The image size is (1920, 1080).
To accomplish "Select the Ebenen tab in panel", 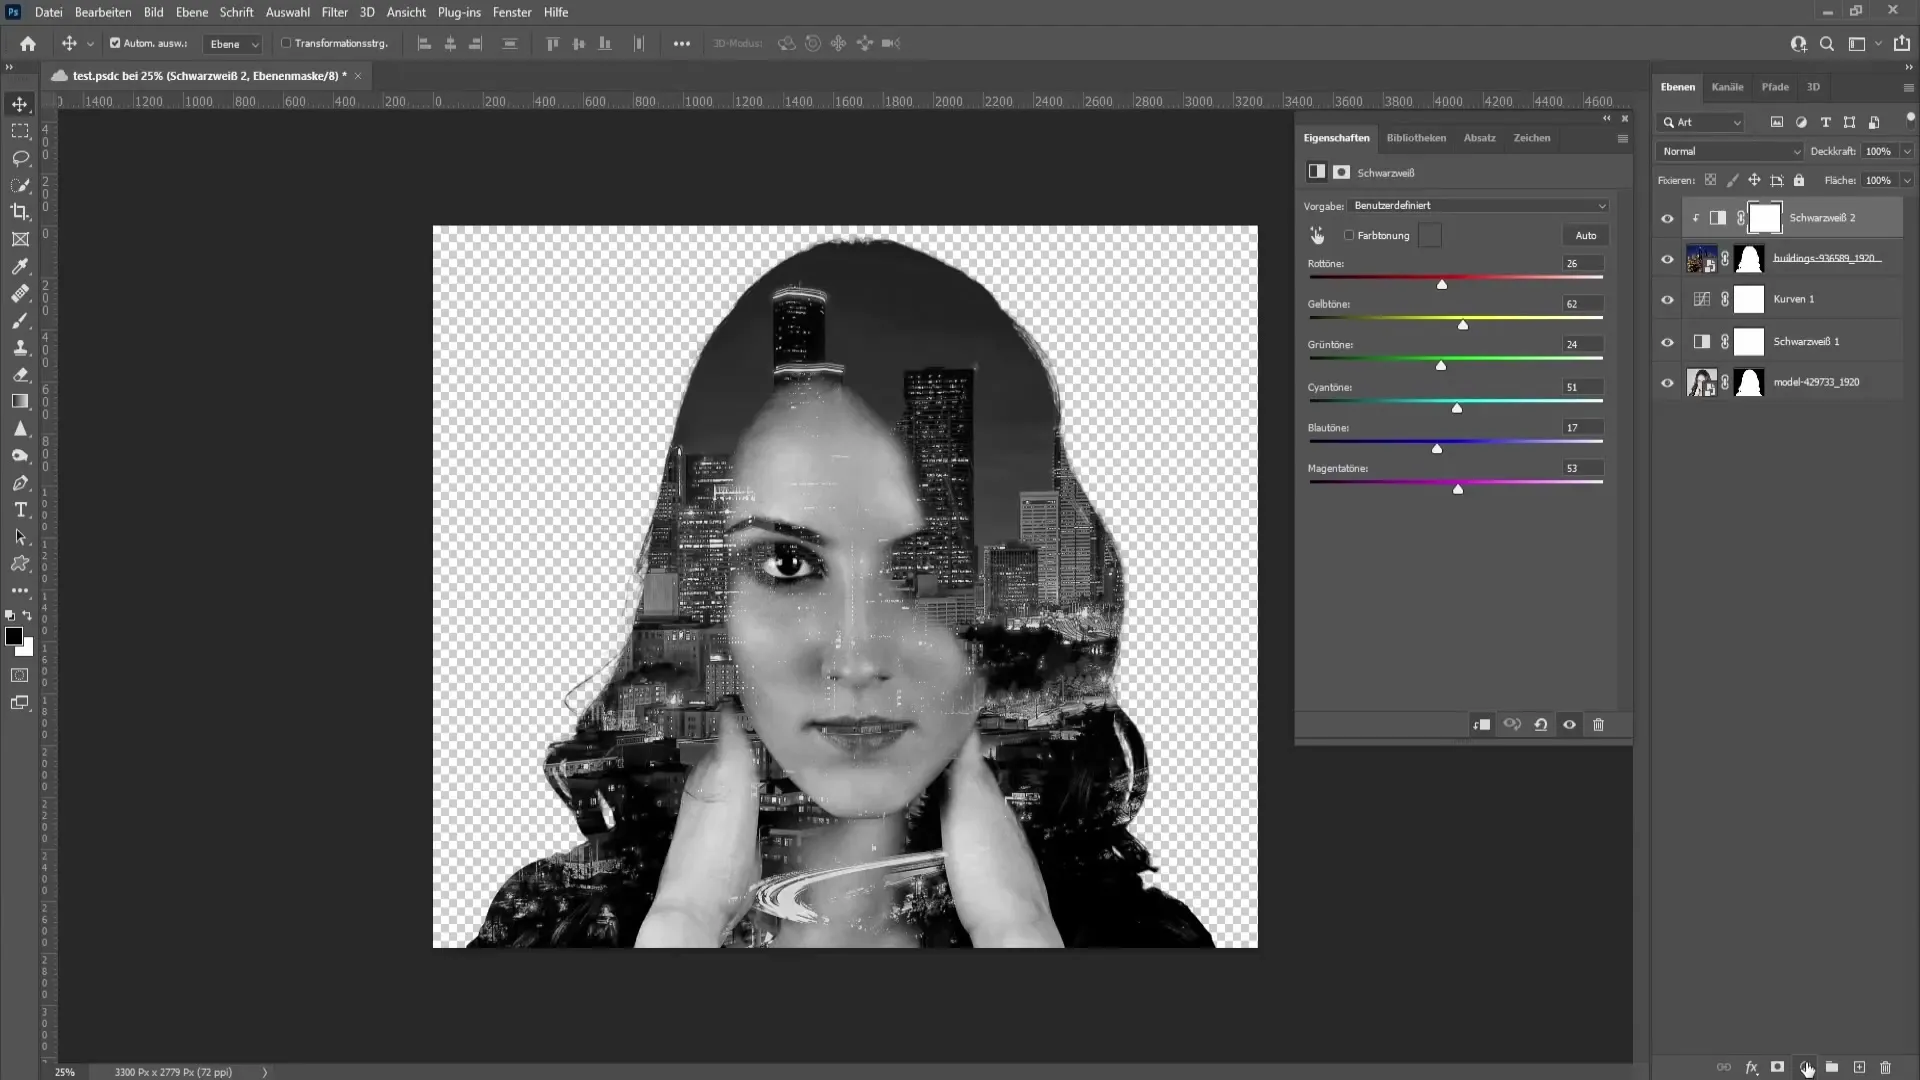I will pos(1679,86).
